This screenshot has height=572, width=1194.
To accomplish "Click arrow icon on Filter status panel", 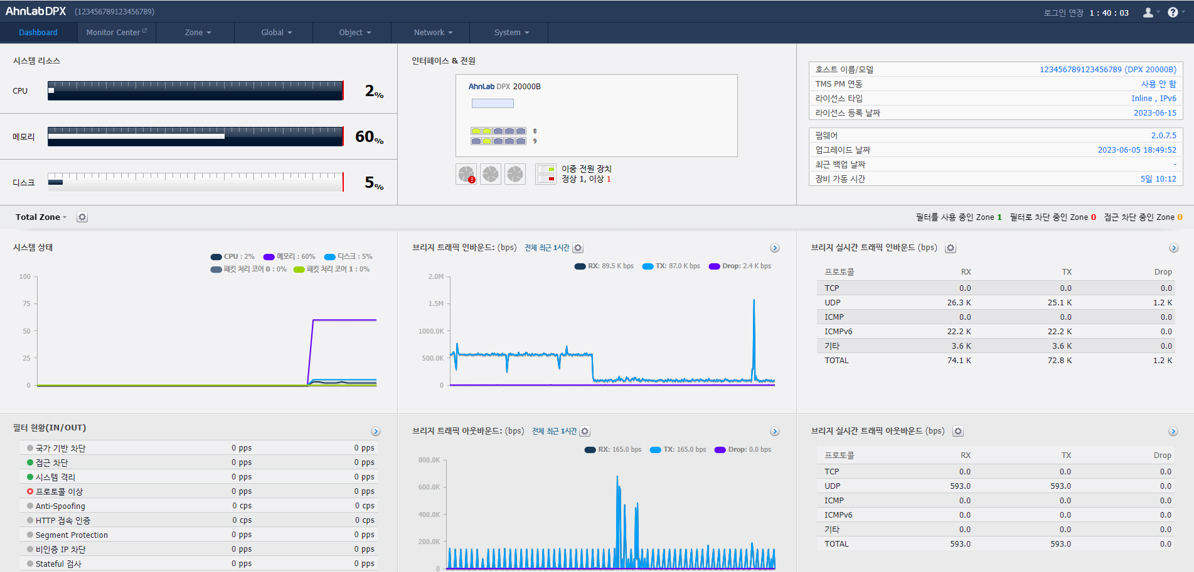I will pyautogui.click(x=375, y=431).
